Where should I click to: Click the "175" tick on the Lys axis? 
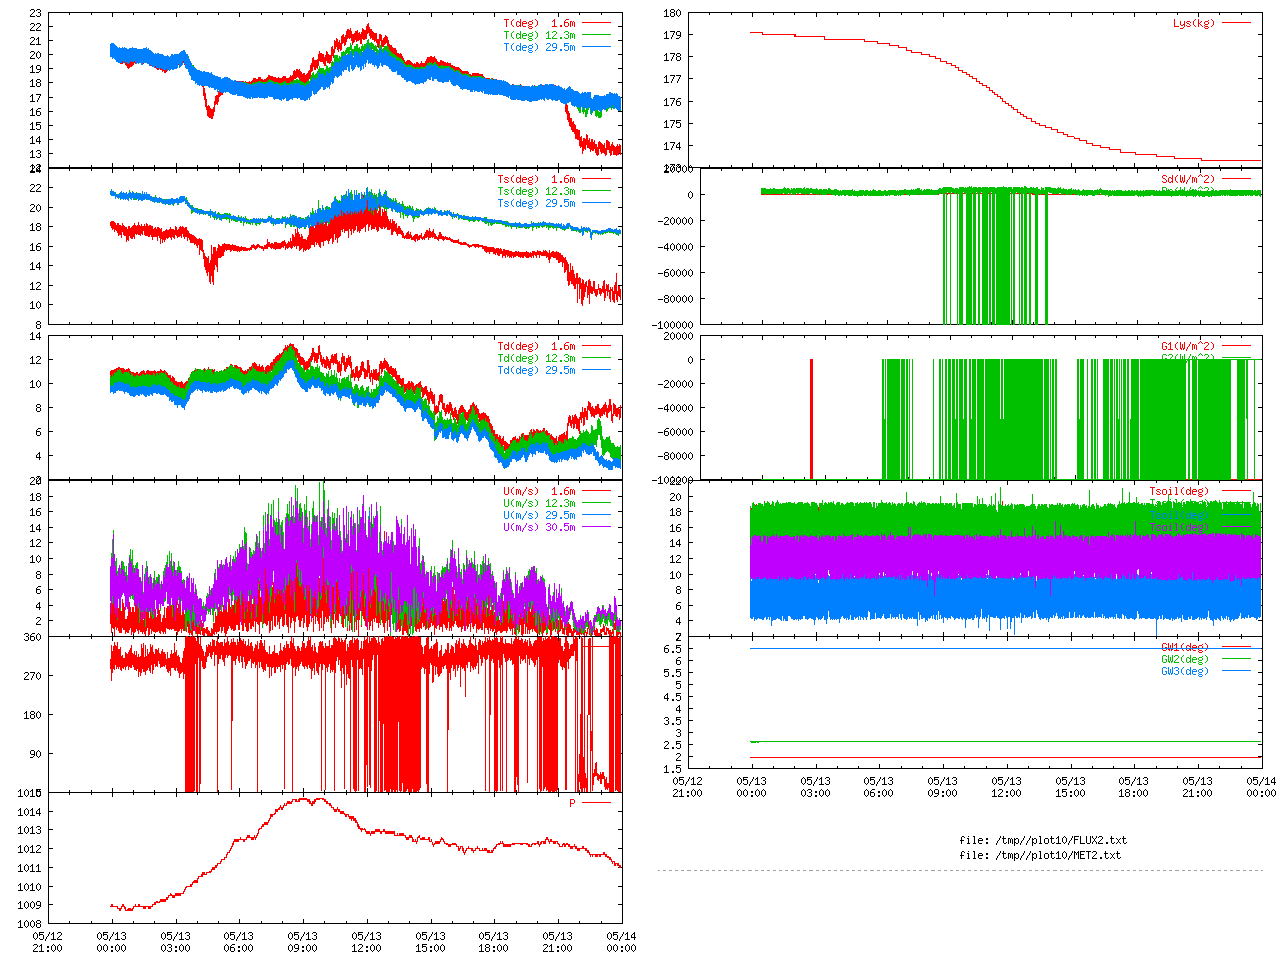(672, 124)
